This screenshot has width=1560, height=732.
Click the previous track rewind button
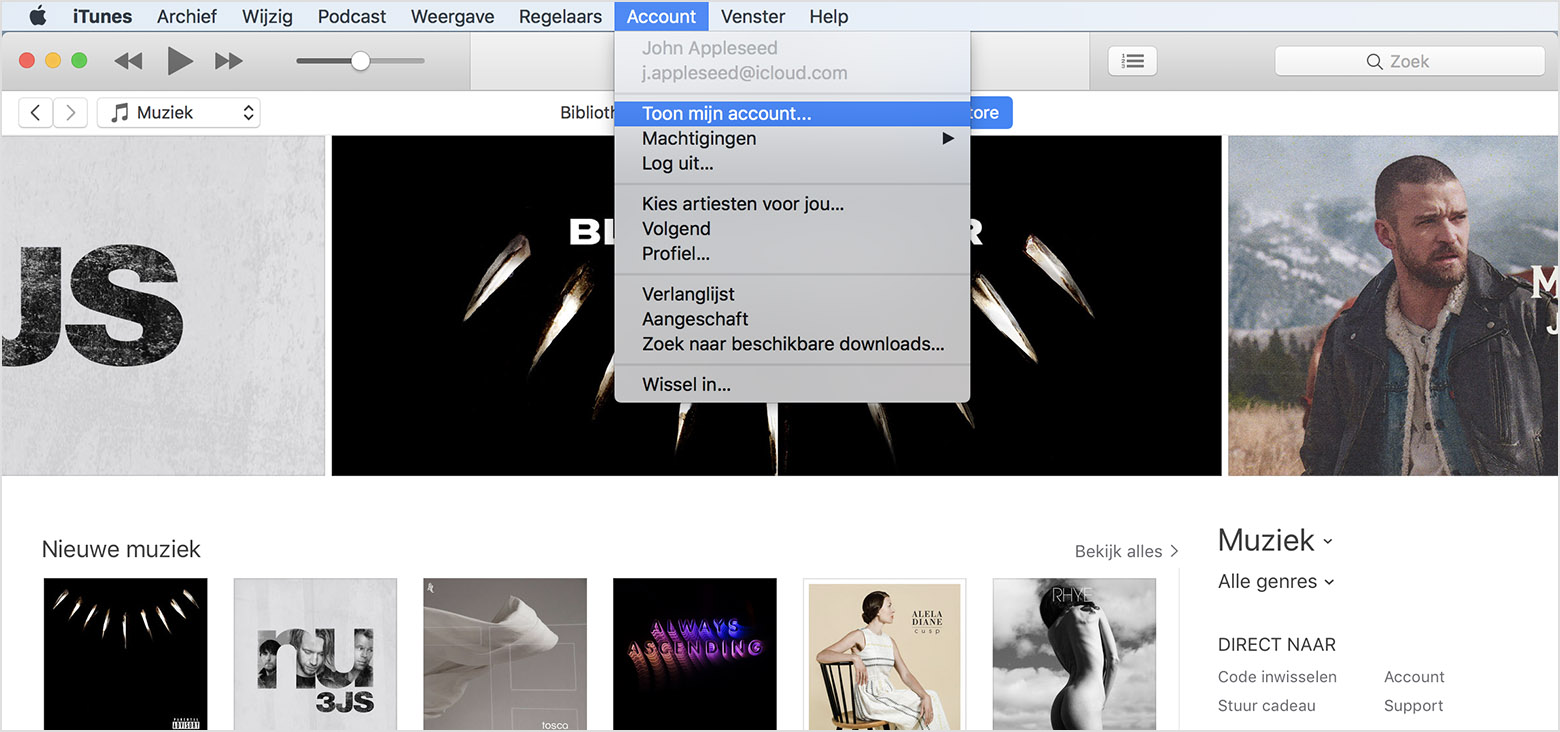pos(128,61)
